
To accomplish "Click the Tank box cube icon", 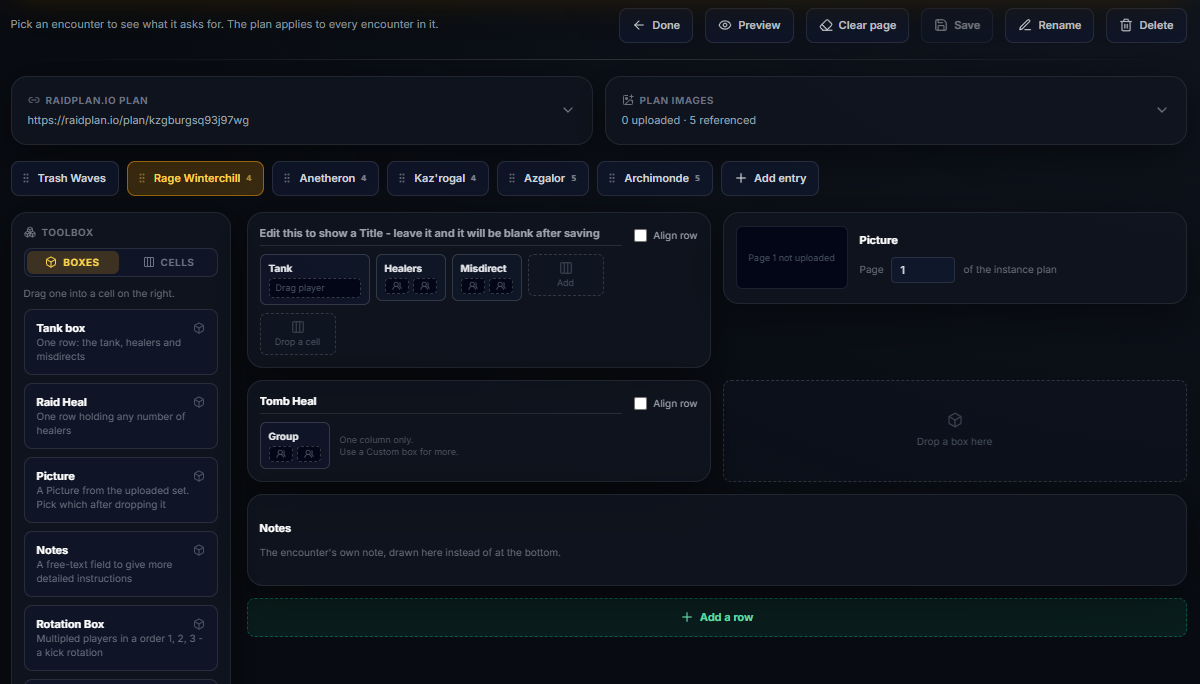I will coord(199,328).
